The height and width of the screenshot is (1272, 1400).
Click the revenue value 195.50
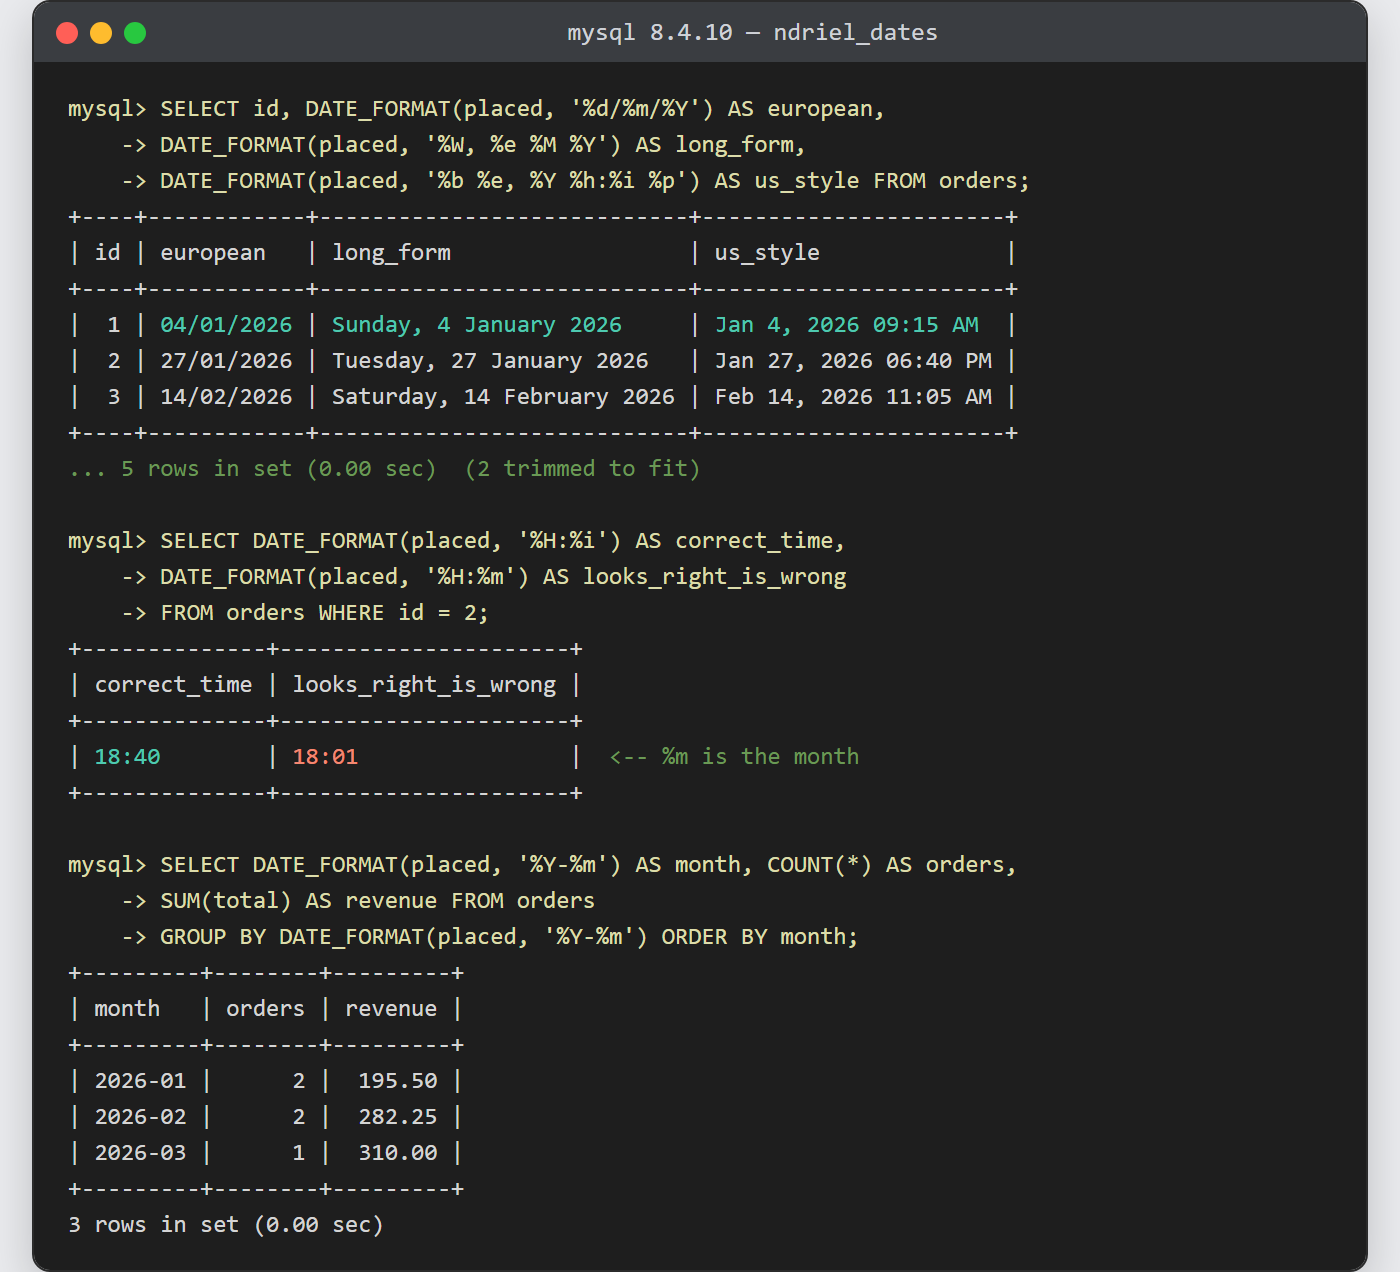(398, 1081)
